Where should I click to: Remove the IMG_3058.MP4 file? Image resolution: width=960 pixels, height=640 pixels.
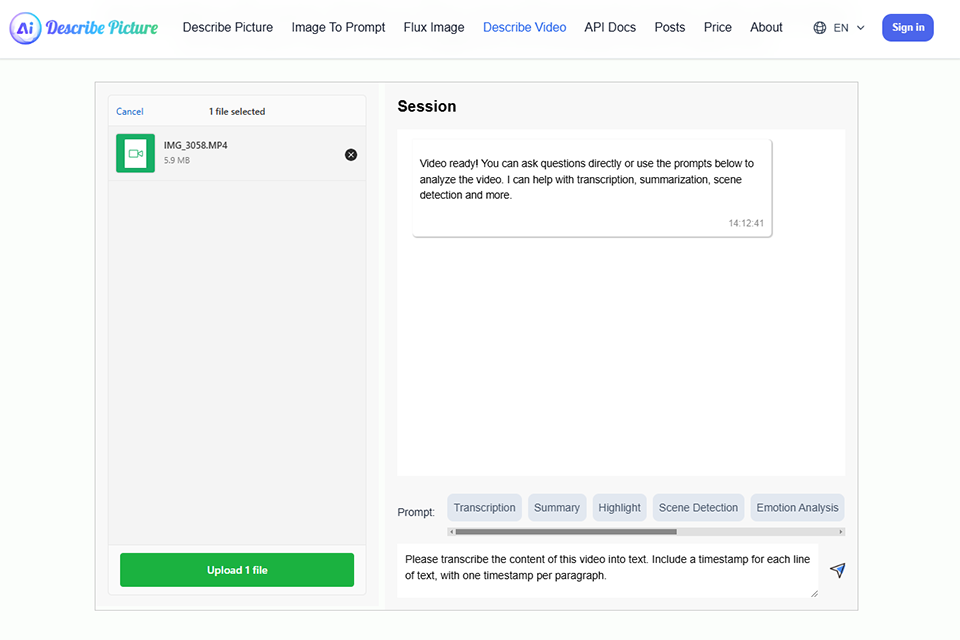pyautogui.click(x=351, y=154)
